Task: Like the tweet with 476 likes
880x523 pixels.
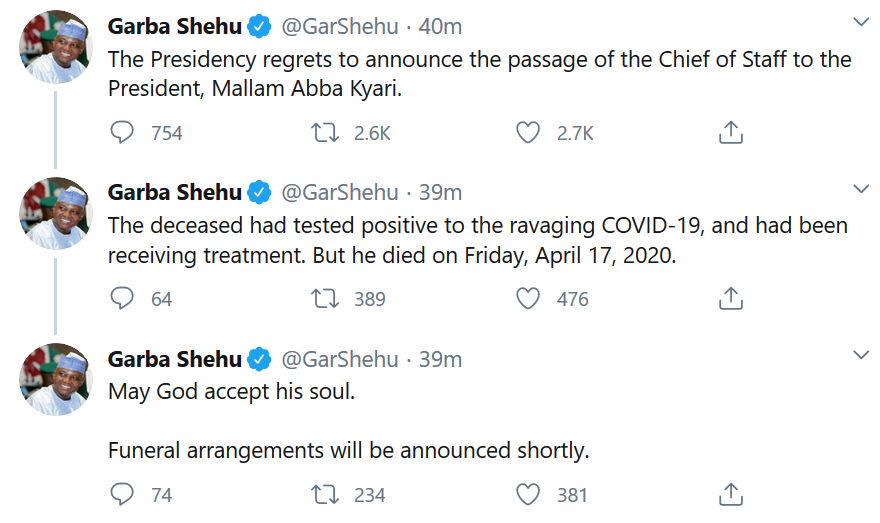Action: [528, 298]
